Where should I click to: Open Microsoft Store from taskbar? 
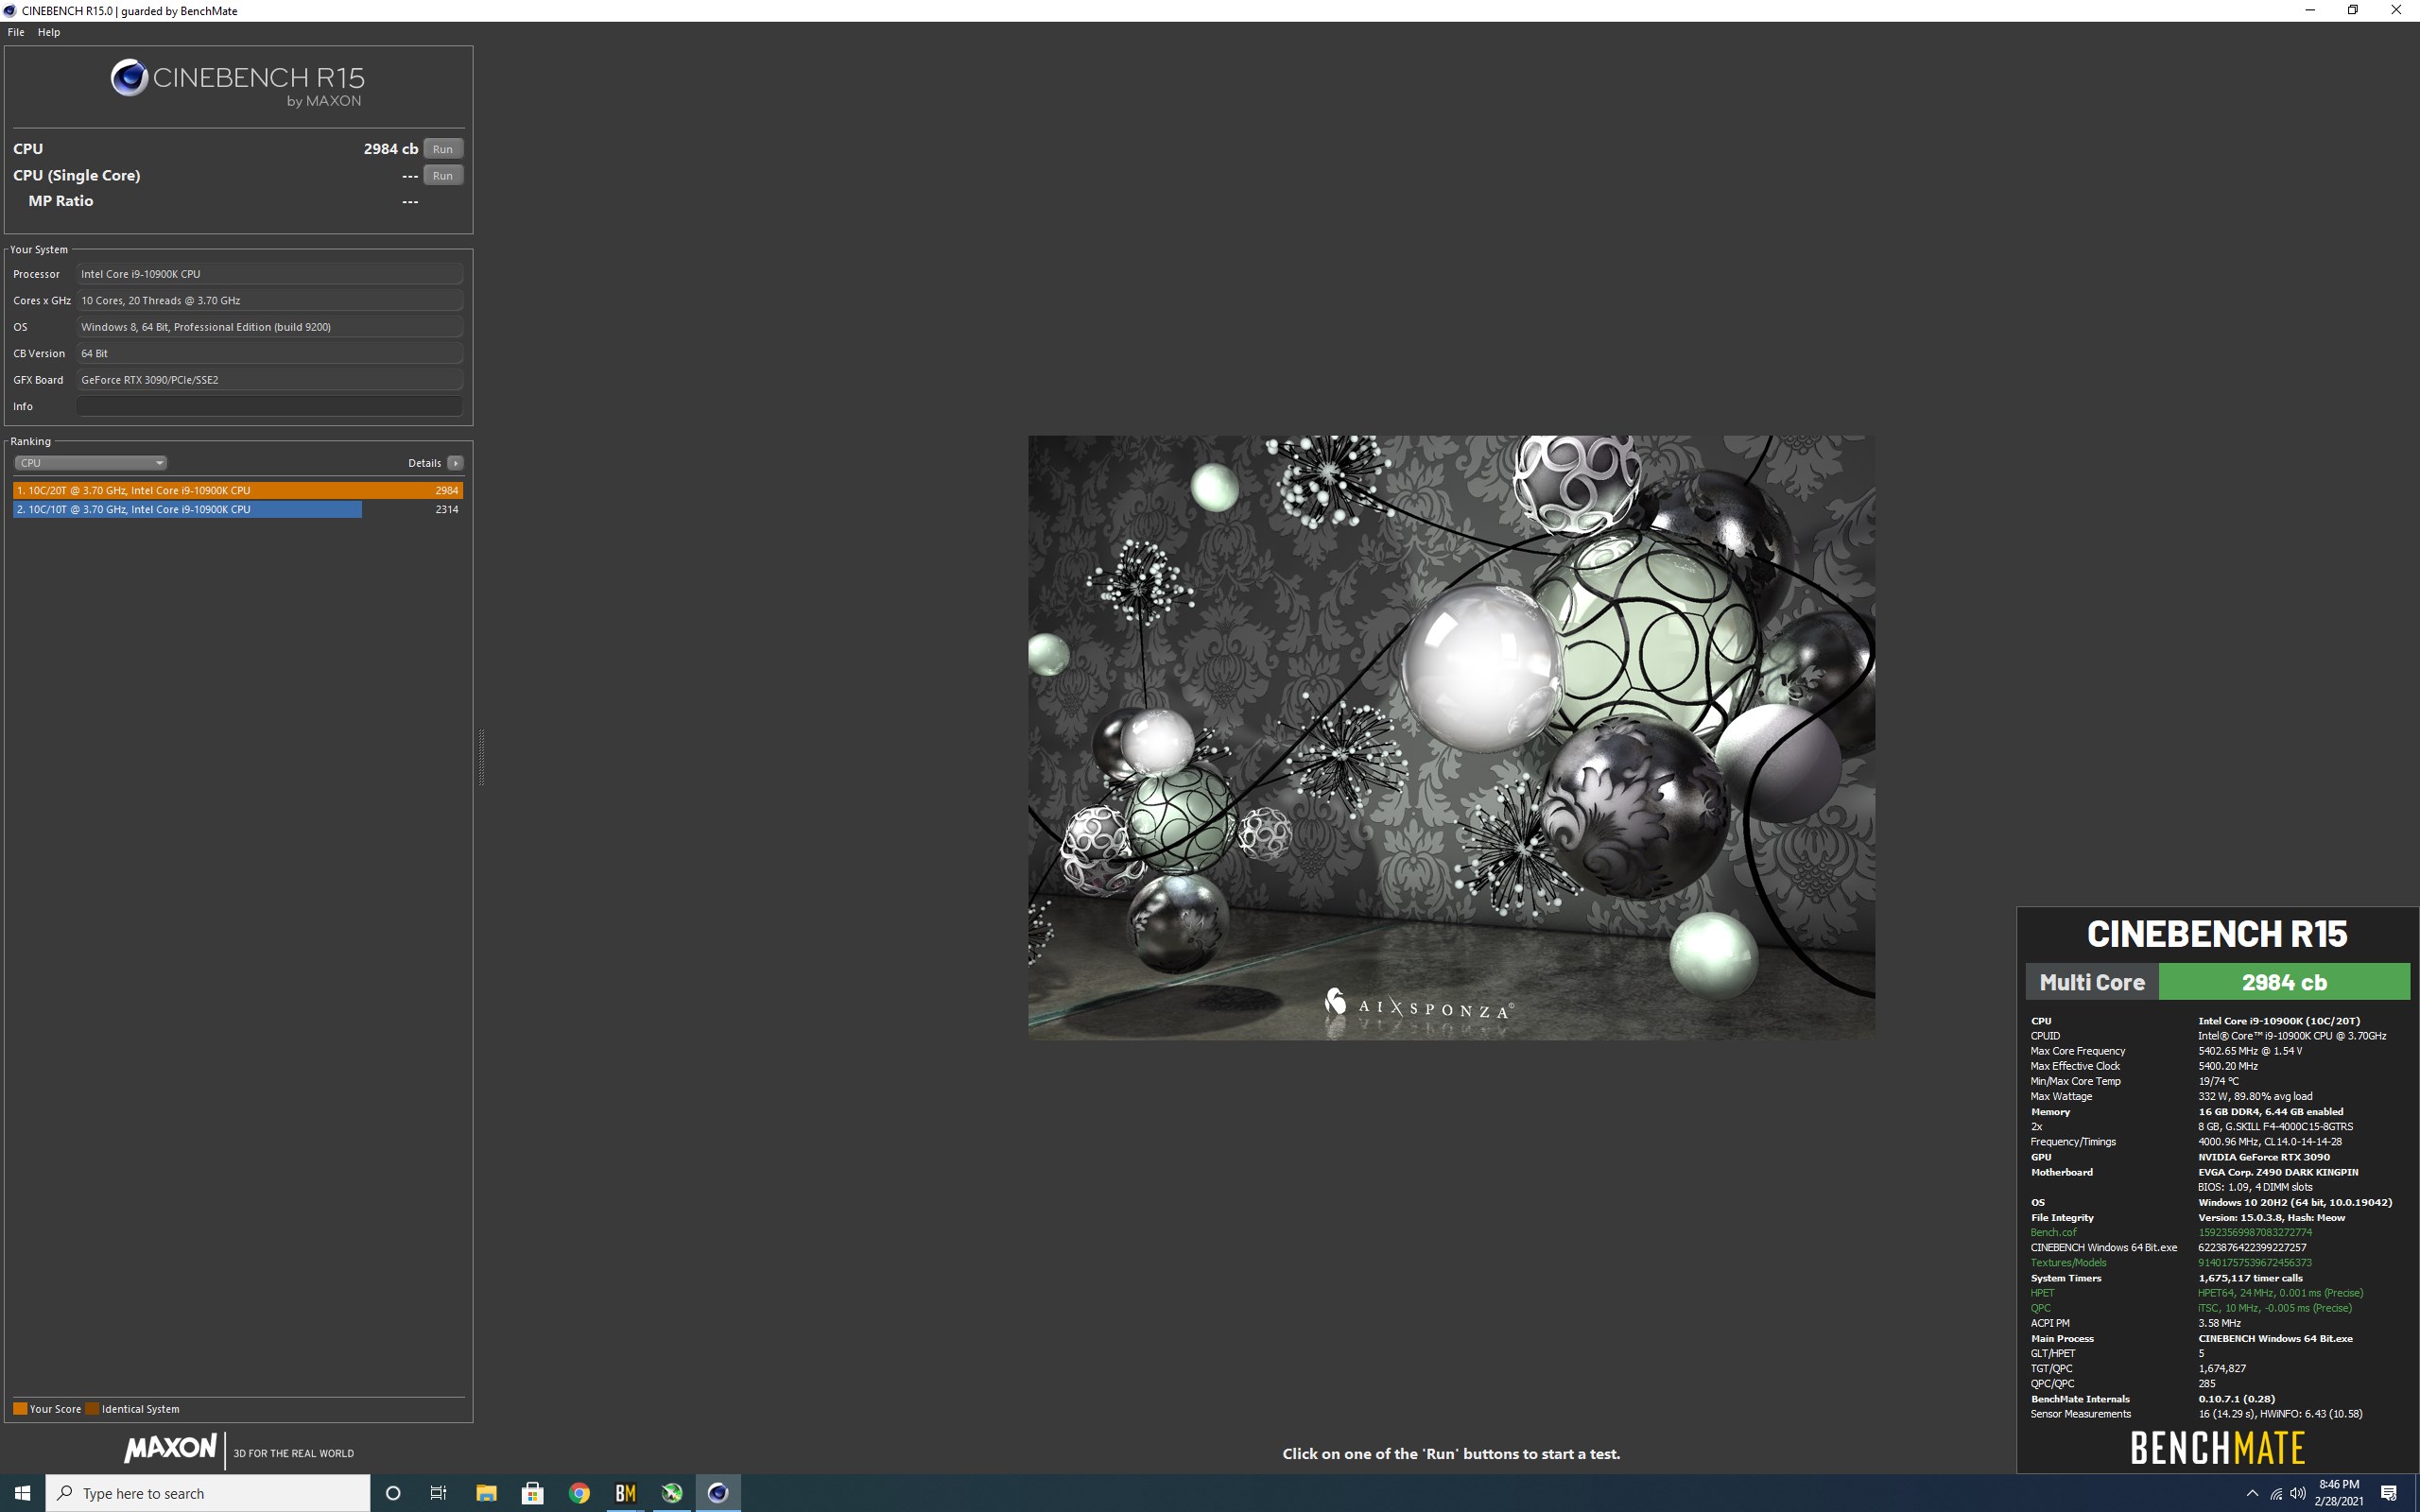click(x=532, y=1493)
